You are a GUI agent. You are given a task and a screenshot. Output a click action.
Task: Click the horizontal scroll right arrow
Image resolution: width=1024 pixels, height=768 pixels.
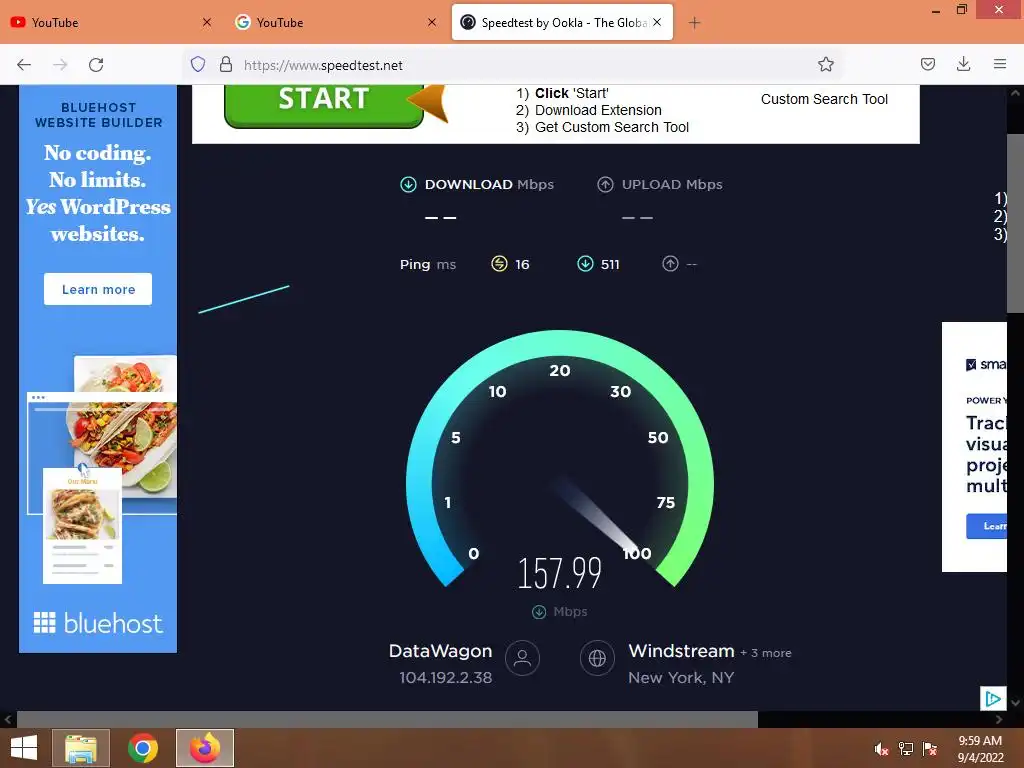[x=999, y=720]
